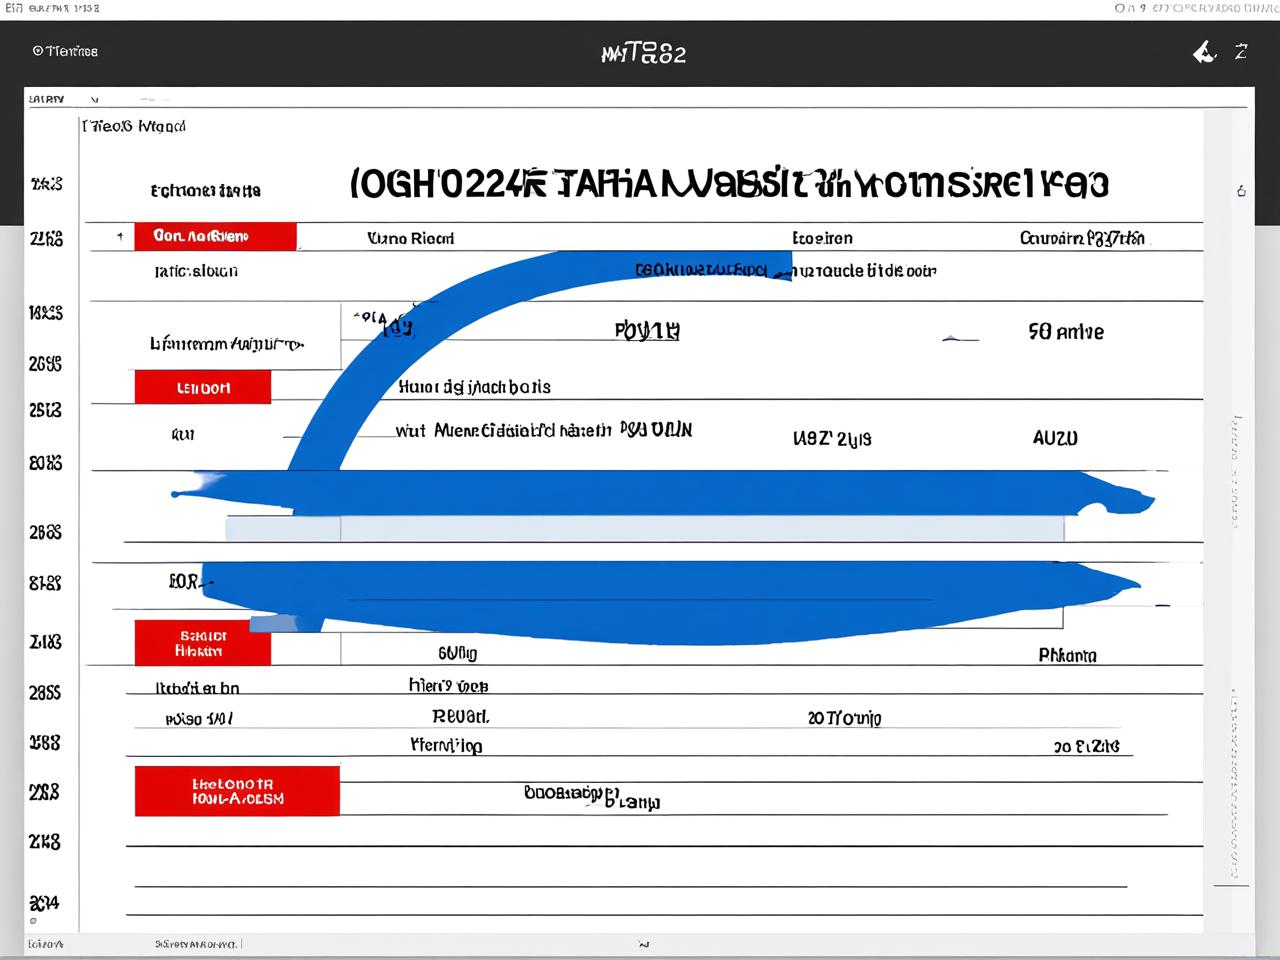
Task: Click the light gray bar between the blue bands
Action: point(644,529)
